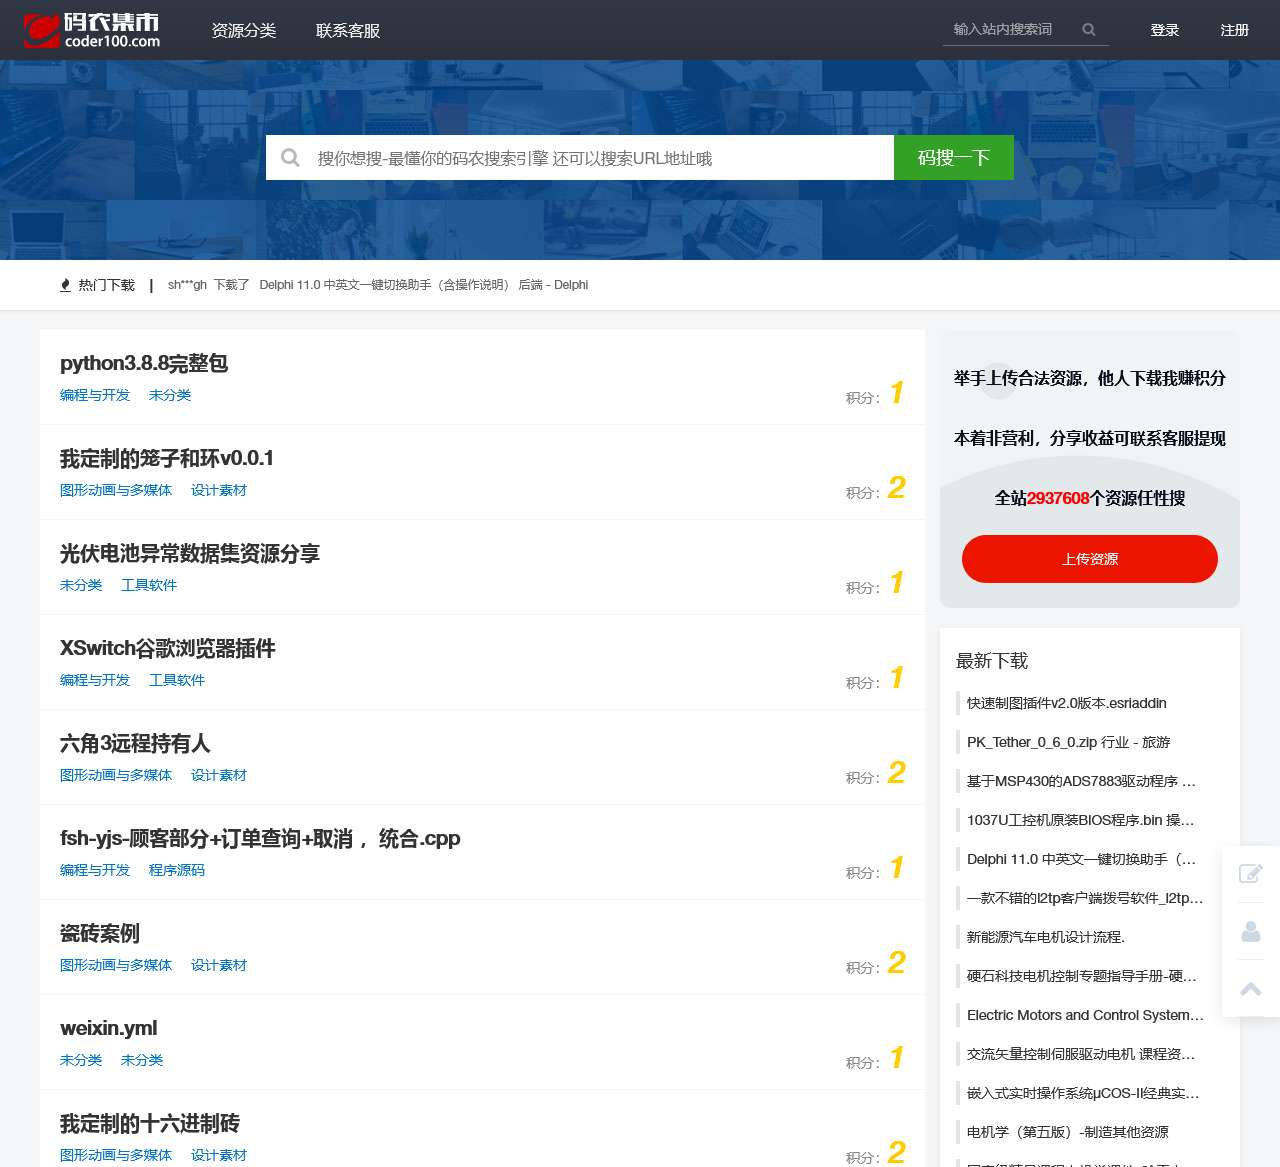Click the back-to-top arrow icon

tap(1250, 989)
